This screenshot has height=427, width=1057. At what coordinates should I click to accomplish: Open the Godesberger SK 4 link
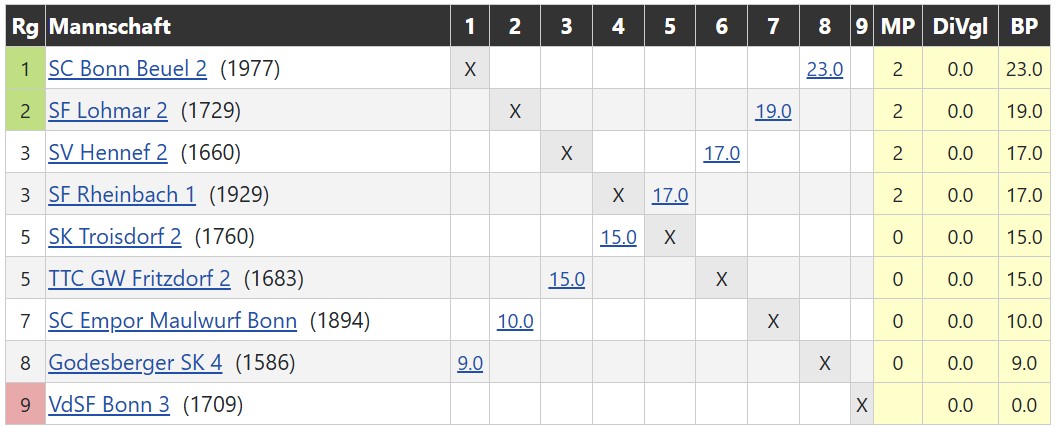(x=135, y=363)
